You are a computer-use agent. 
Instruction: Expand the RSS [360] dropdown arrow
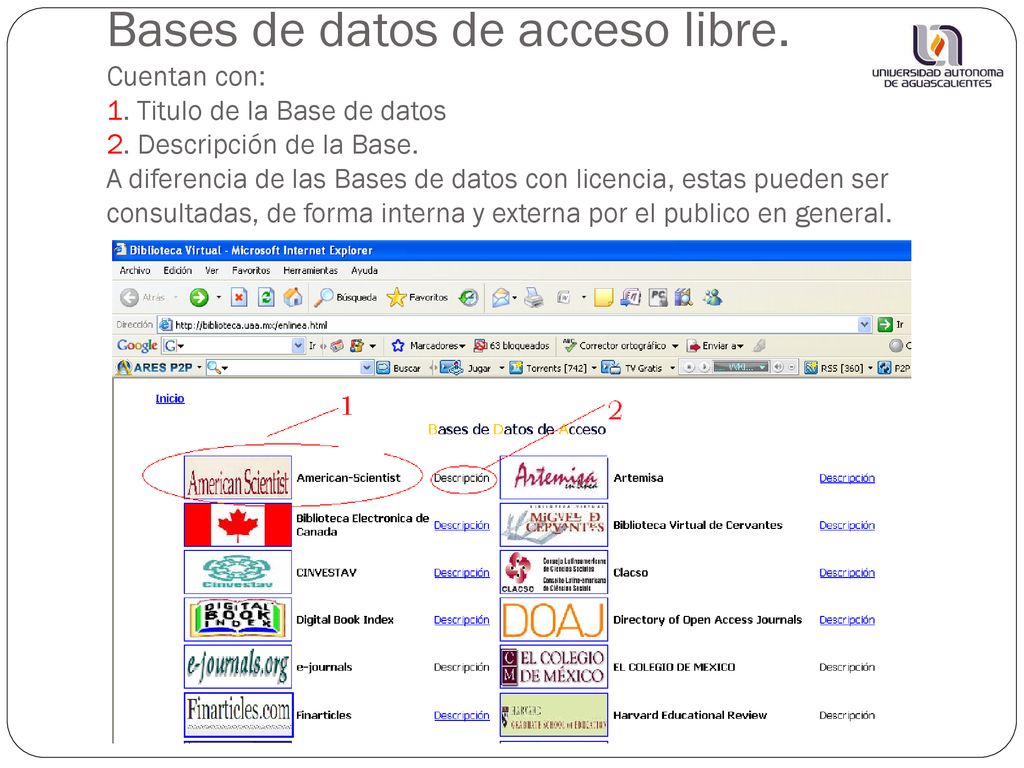[x=871, y=368]
